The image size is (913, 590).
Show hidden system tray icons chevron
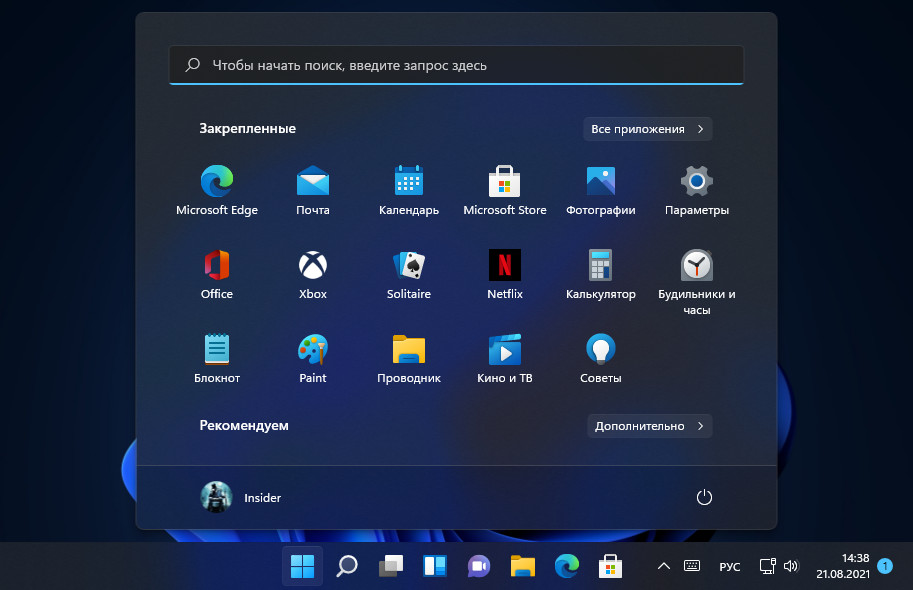663,567
